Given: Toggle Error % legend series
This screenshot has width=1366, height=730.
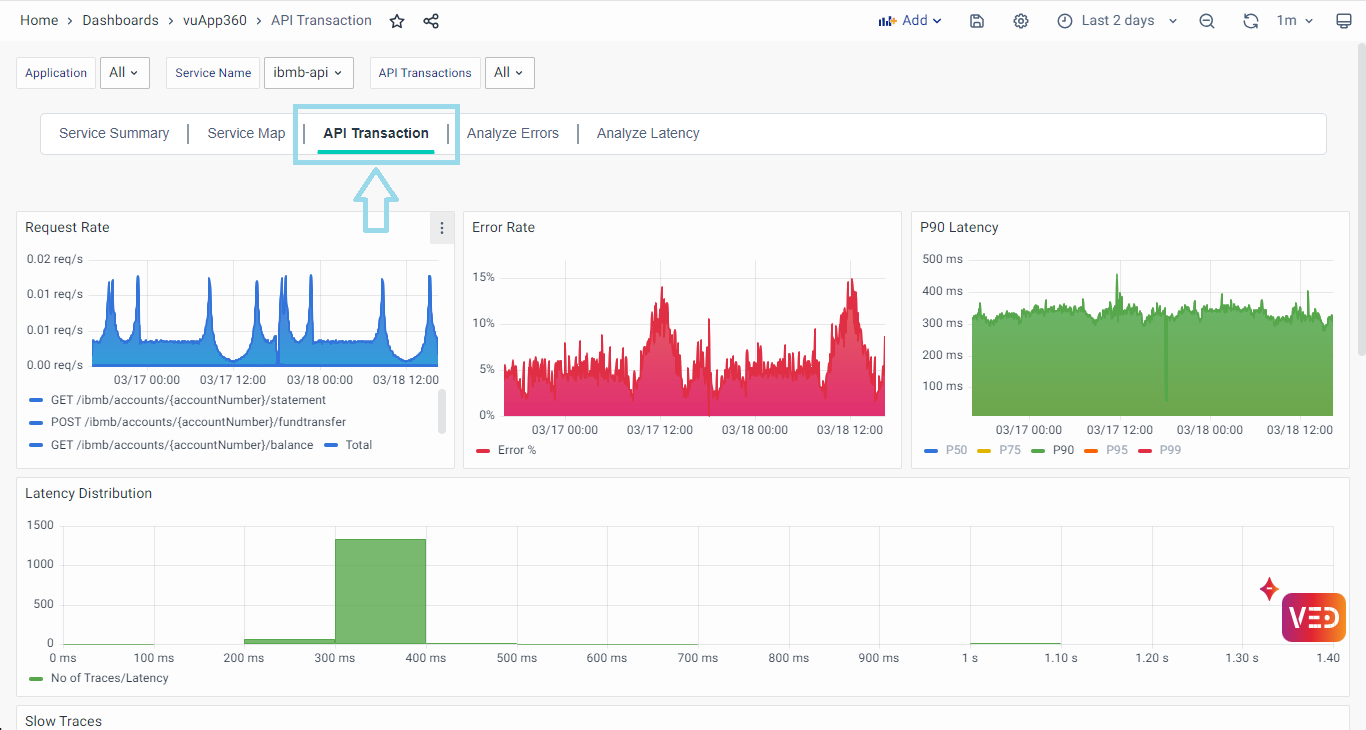Looking at the screenshot, I should pyautogui.click(x=516, y=450).
